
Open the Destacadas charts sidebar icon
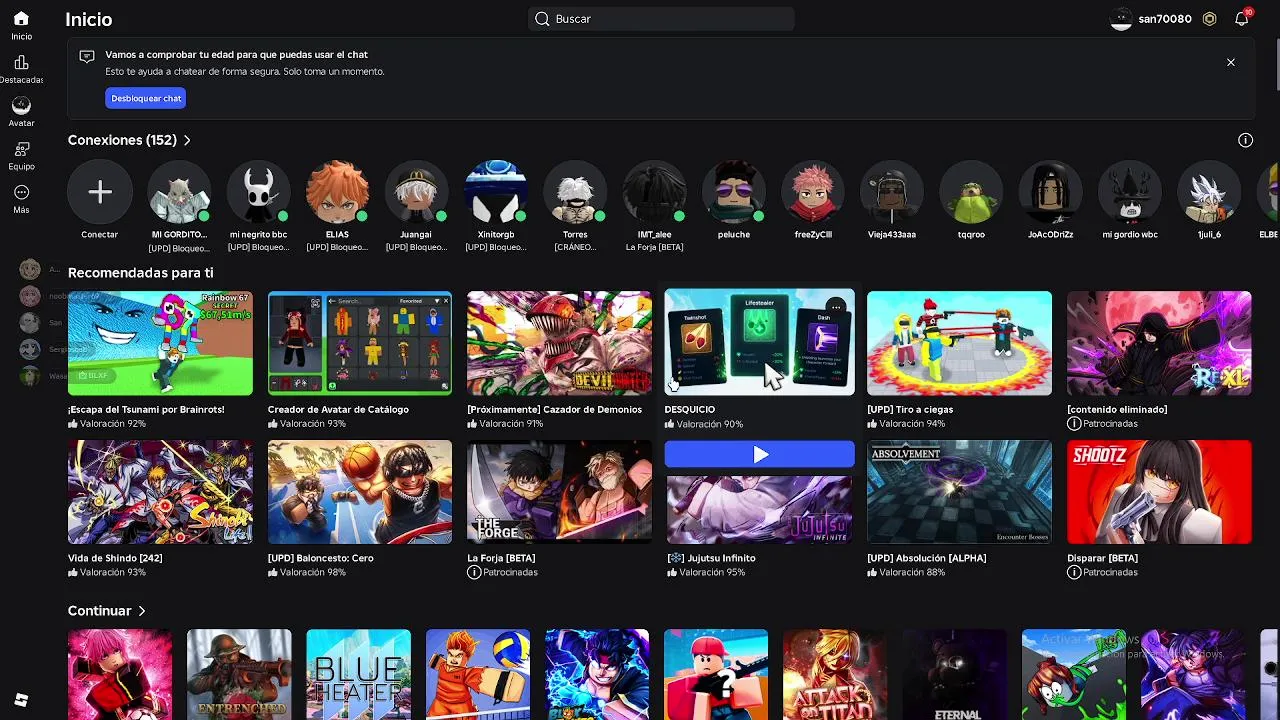point(21,63)
